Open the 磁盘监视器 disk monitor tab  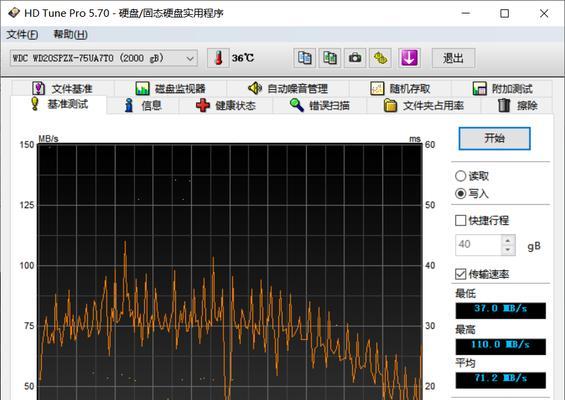coord(170,88)
